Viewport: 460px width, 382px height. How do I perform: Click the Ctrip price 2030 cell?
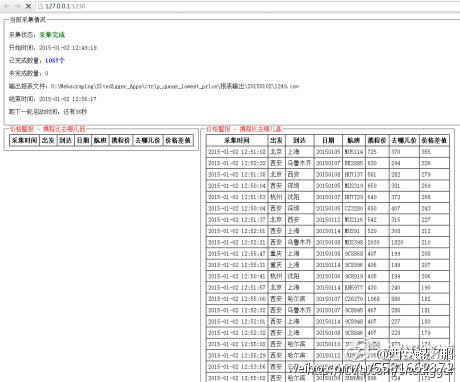[x=377, y=242]
